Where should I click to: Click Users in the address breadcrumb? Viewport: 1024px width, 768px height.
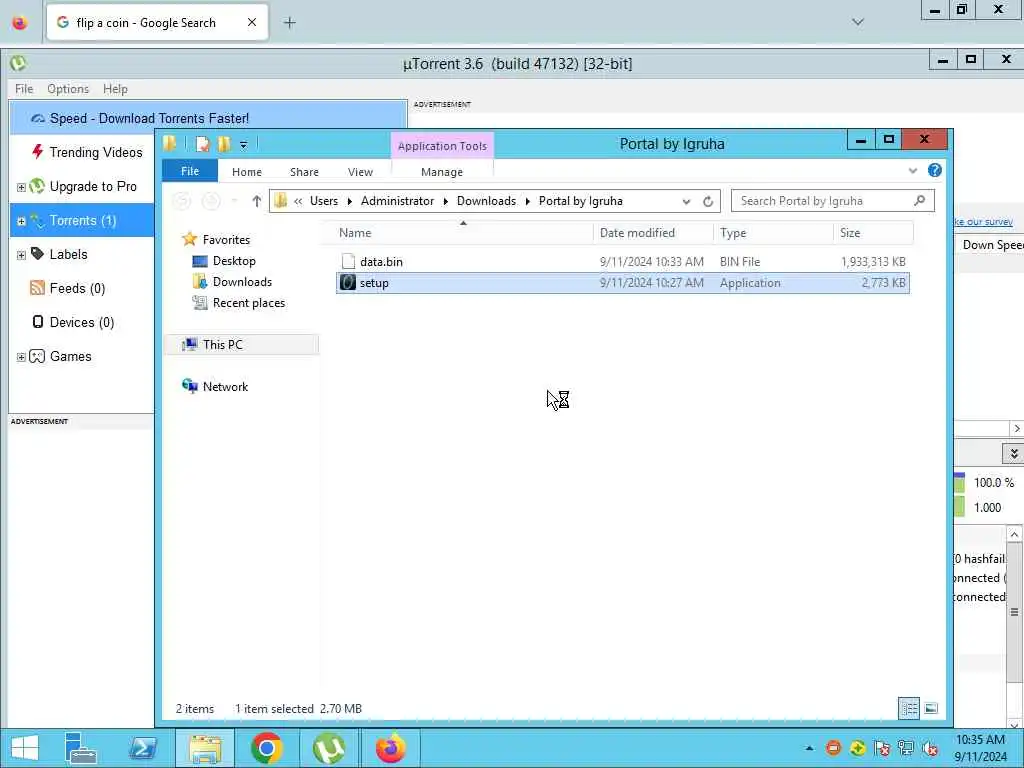324,201
